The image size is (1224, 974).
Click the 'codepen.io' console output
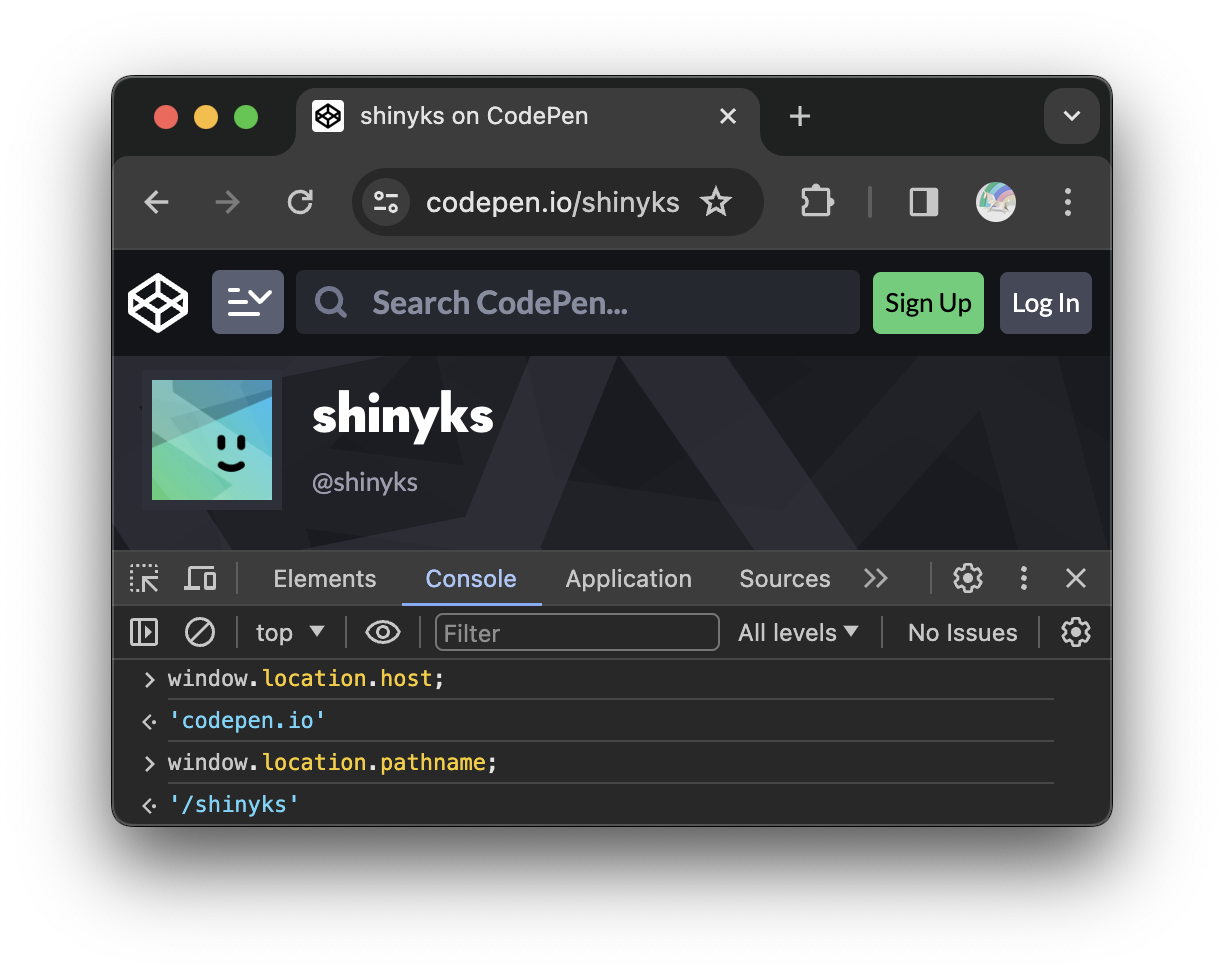(247, 721)
